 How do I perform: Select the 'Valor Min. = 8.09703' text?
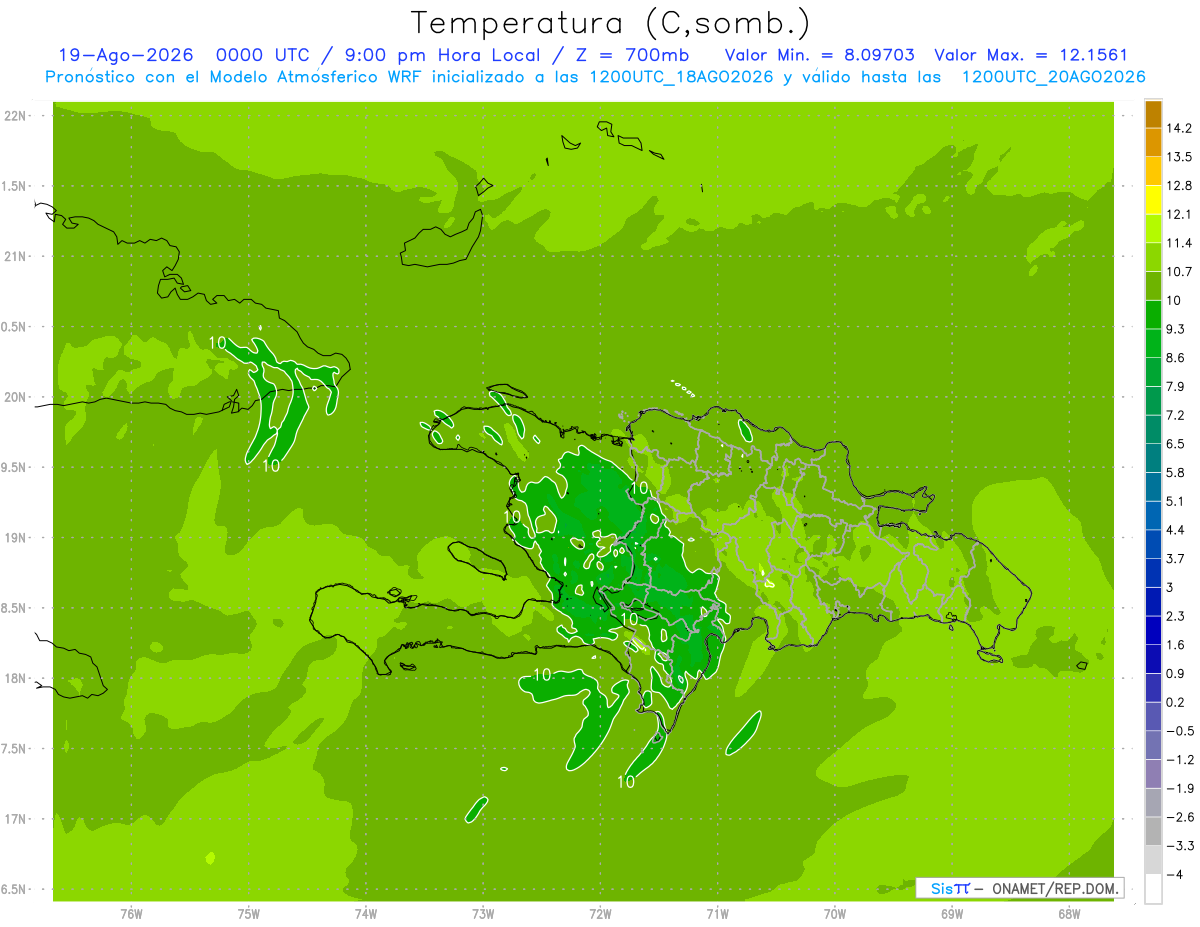pyautogui.click(x=819, y=56)
